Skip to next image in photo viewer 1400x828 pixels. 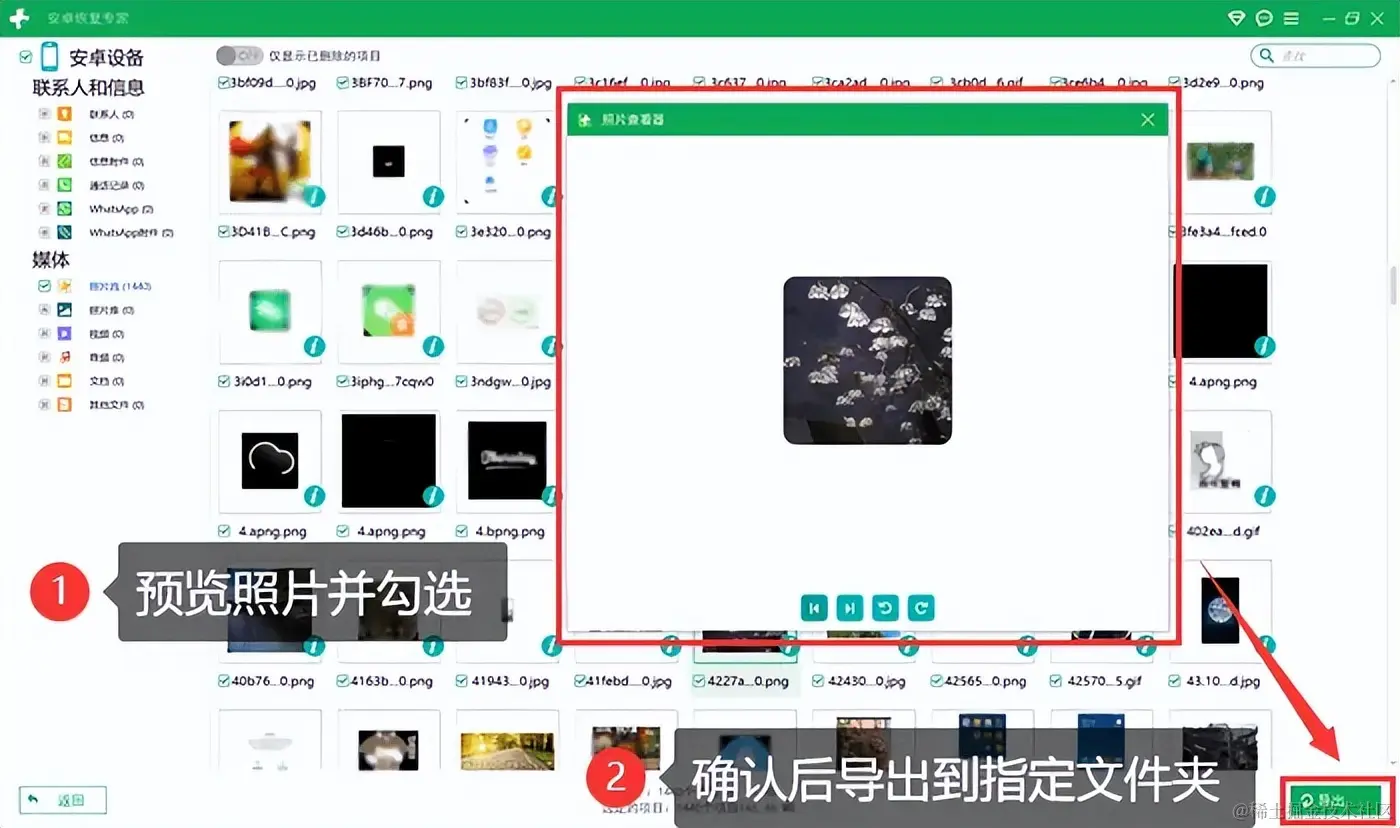(849, 608)
